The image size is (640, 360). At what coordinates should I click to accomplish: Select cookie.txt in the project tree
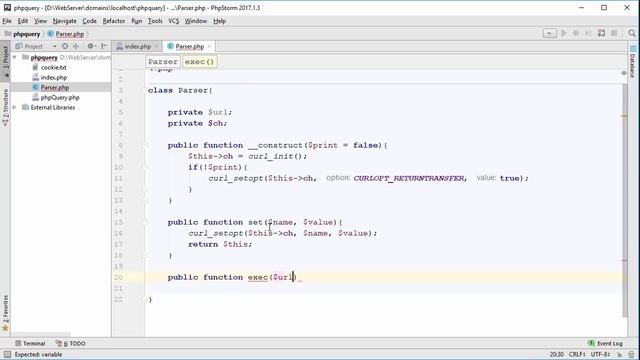tap(53, 67)
